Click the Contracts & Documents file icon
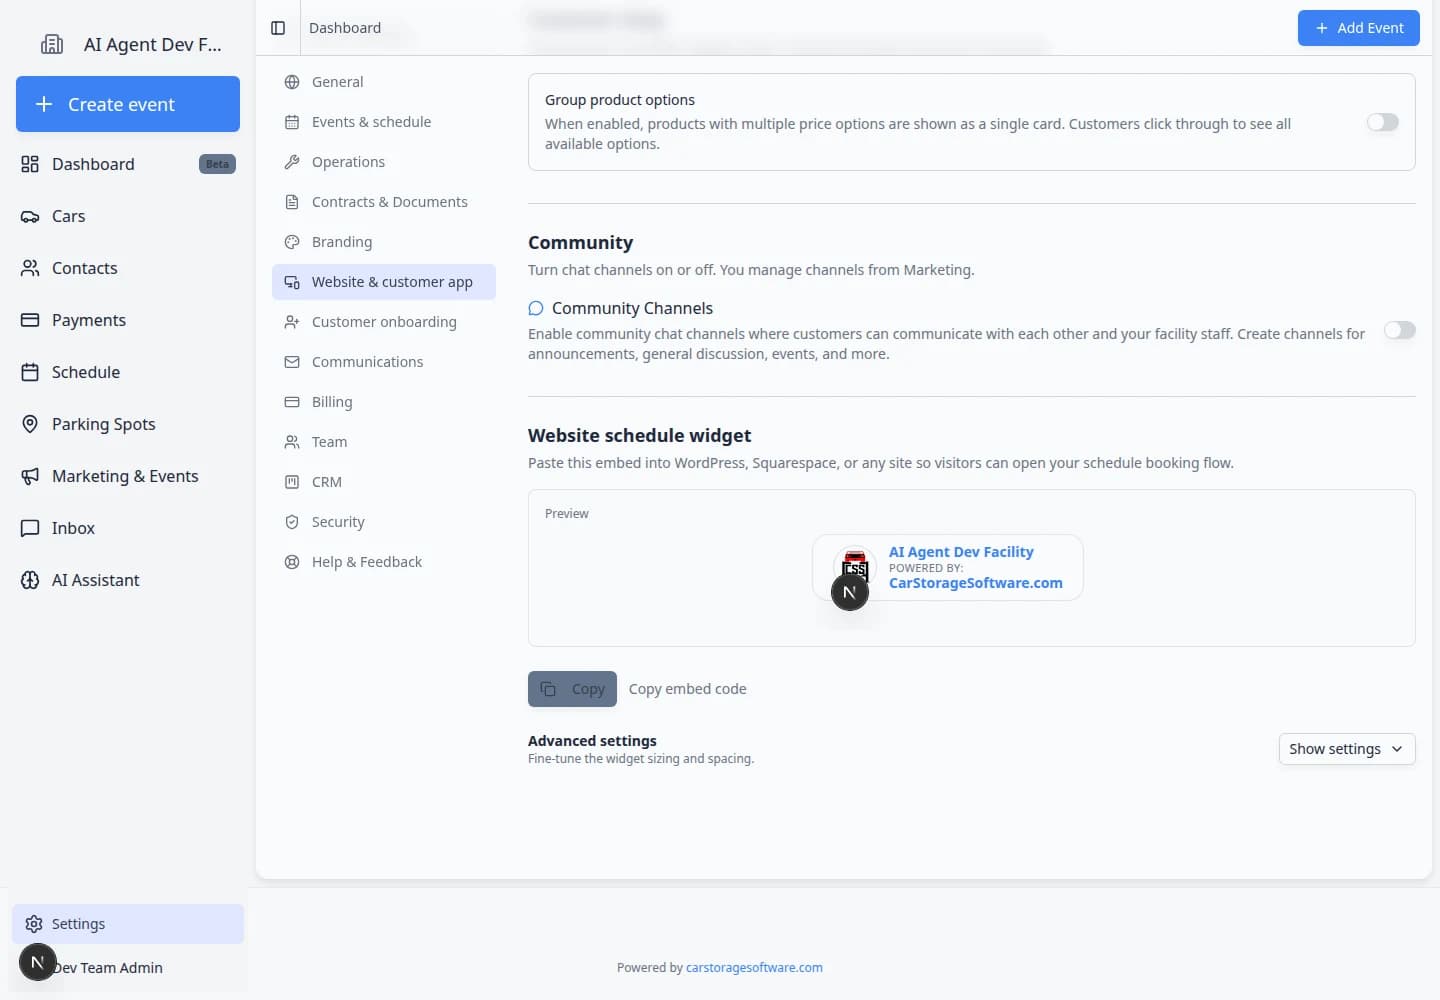This screenshot has height=1000, width=1440. point(292,202)
